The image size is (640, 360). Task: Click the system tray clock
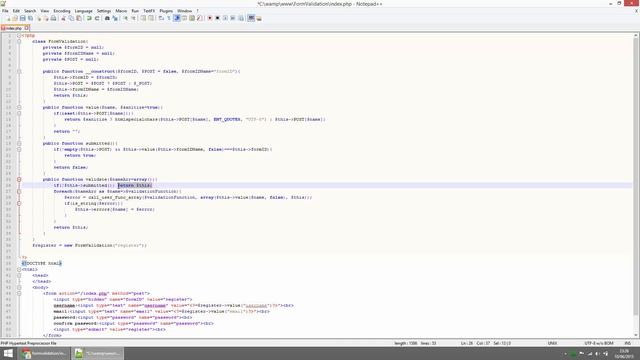pyautogui.click(x=624, y=353)
